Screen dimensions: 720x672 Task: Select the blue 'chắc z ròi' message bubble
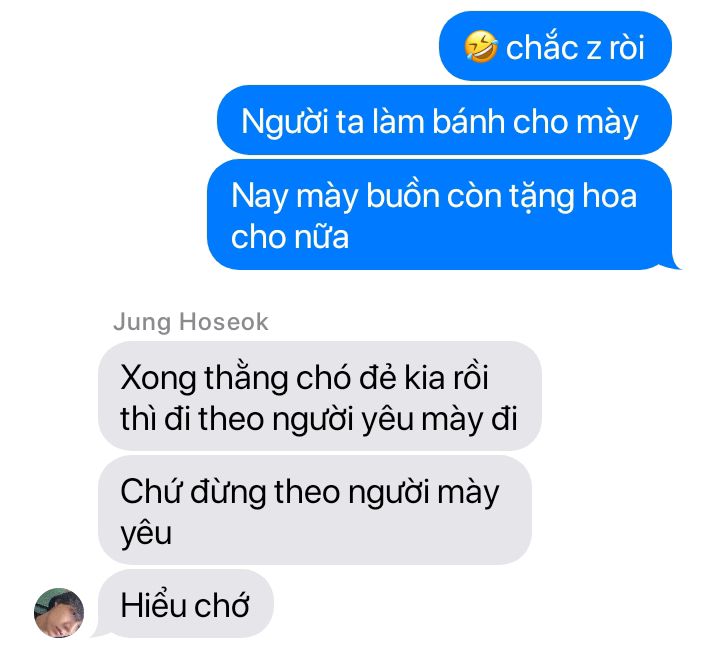tap(556, 46)
